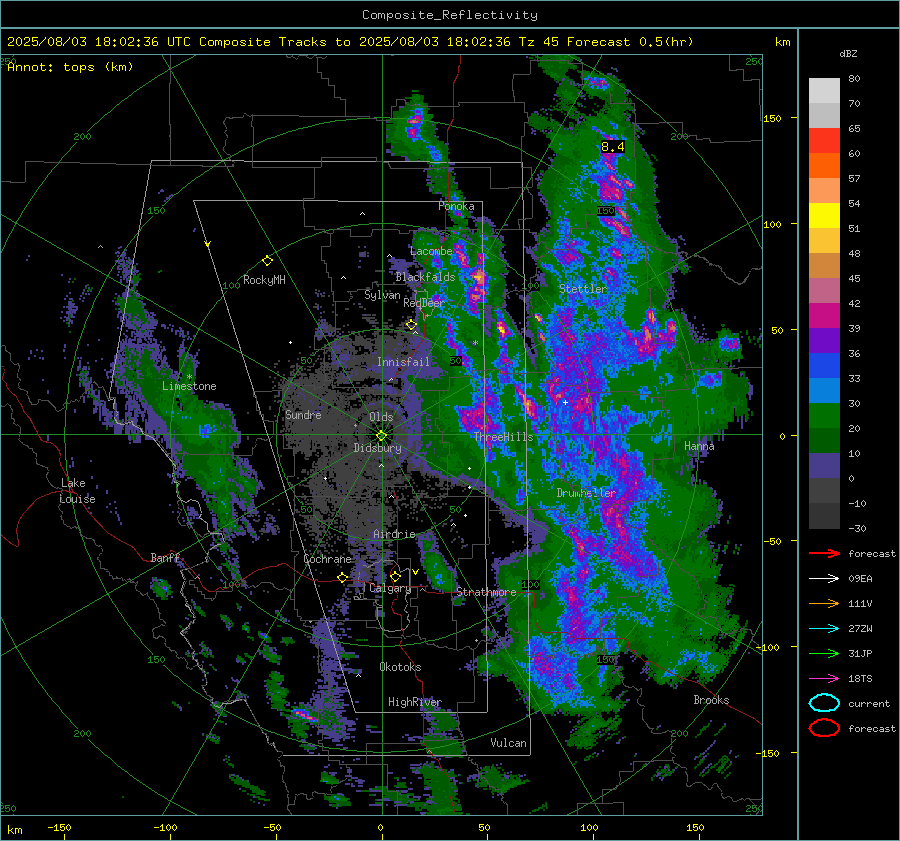Click the km label at bottom-left corner
The height and width of the screenshot is (841, 900).
pos(15,830)
